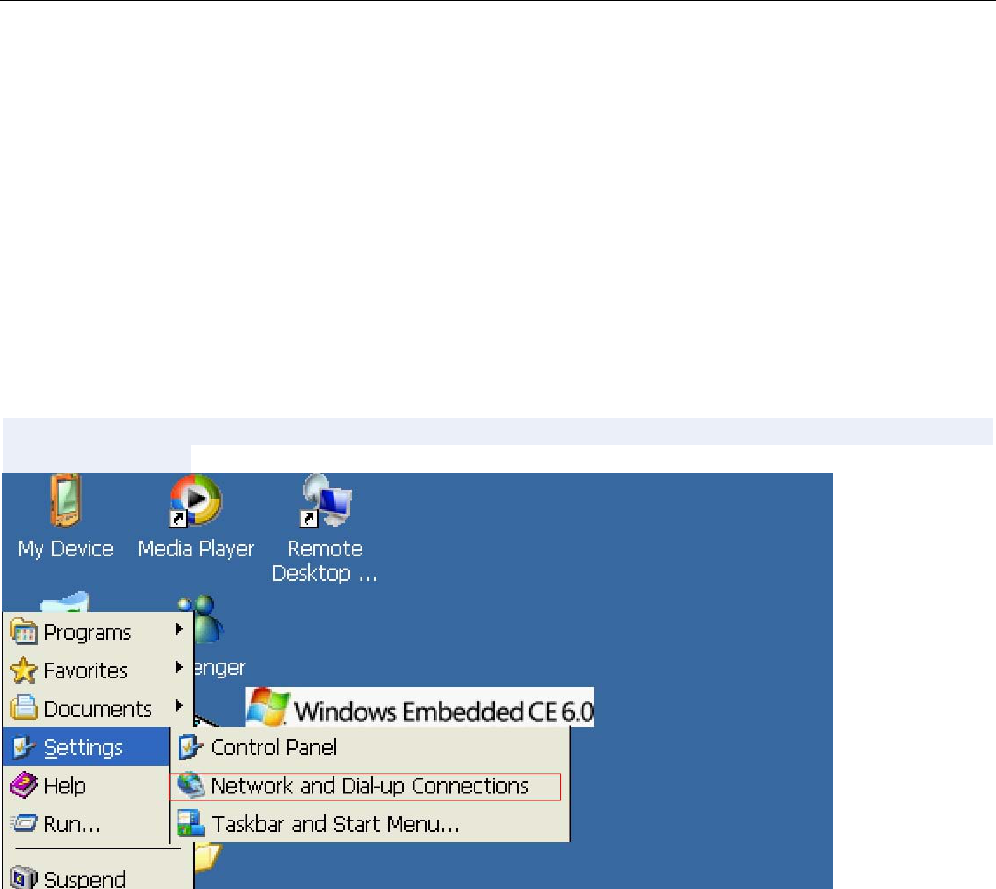
Task: Click the Run icon
Action: pyautogui.click(x=24, y=824)
